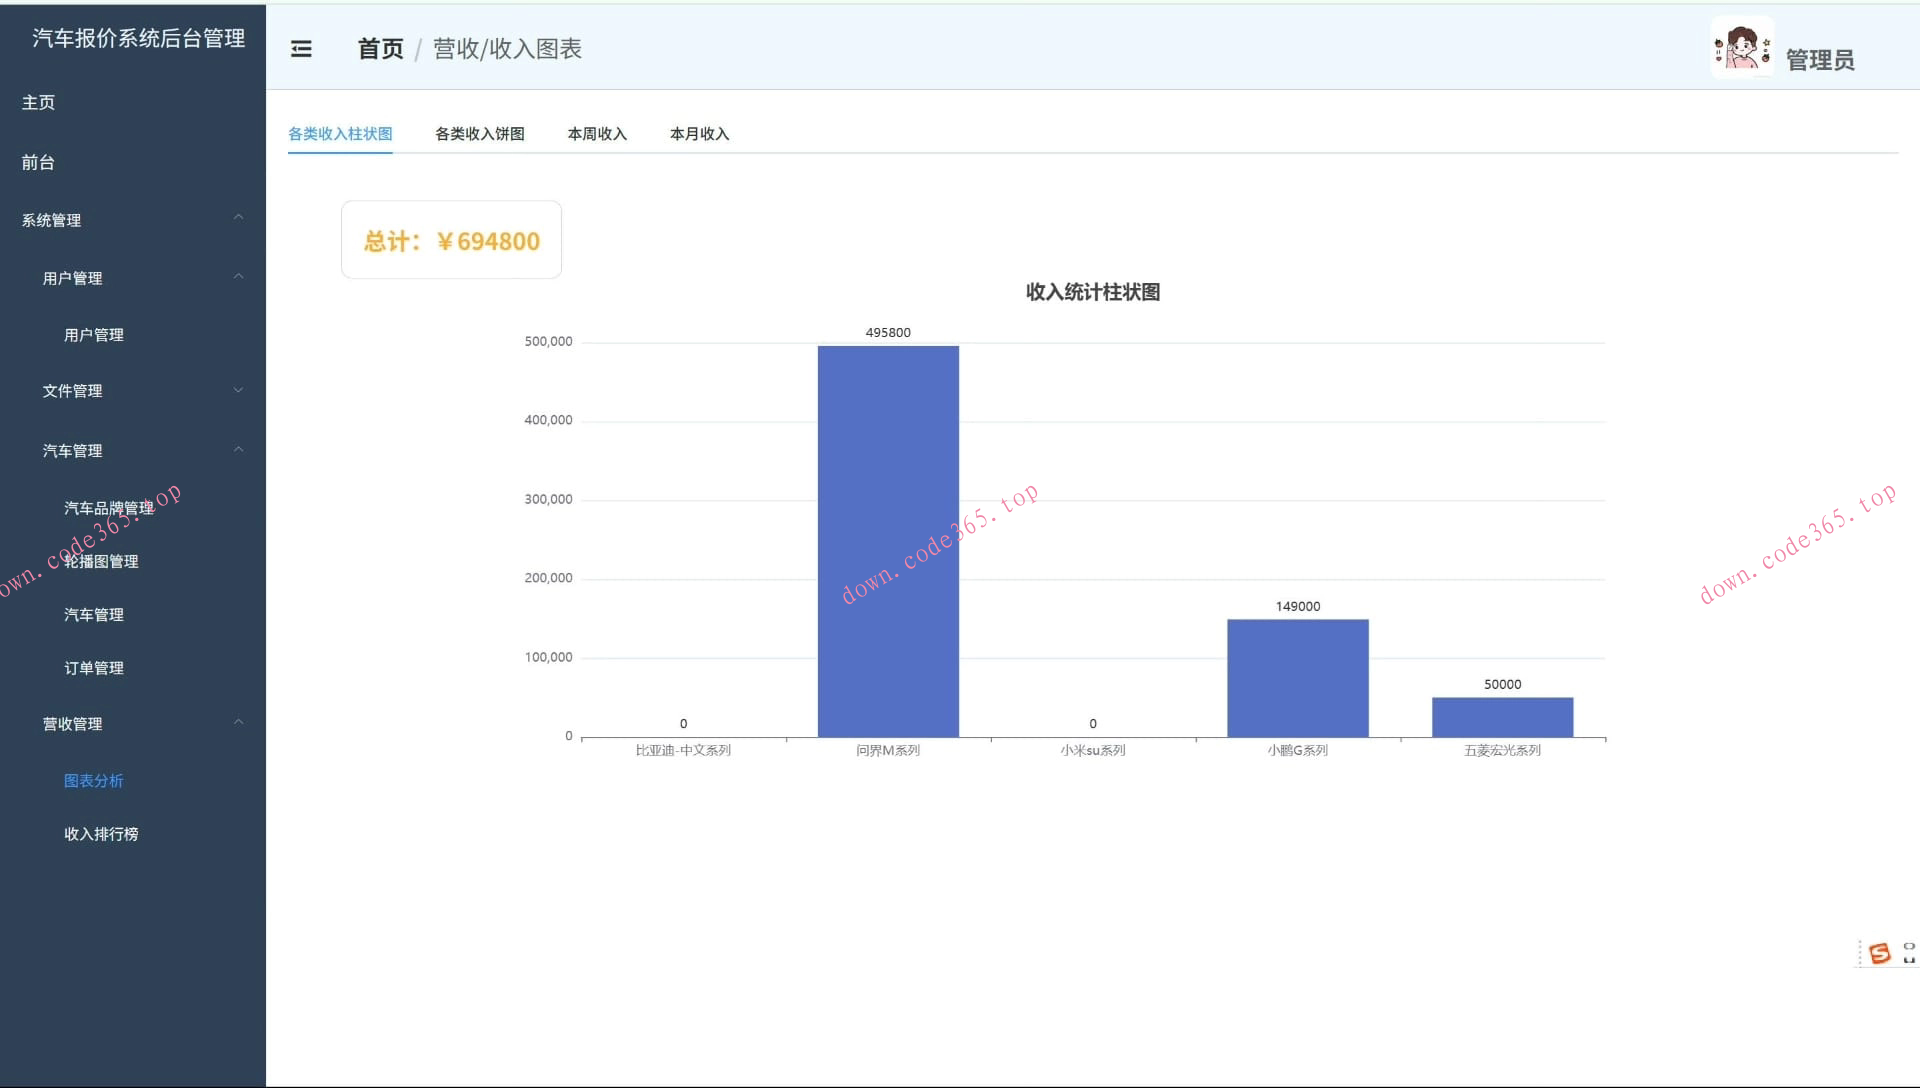Click the sidebar collapse hamburger icon

301,49
